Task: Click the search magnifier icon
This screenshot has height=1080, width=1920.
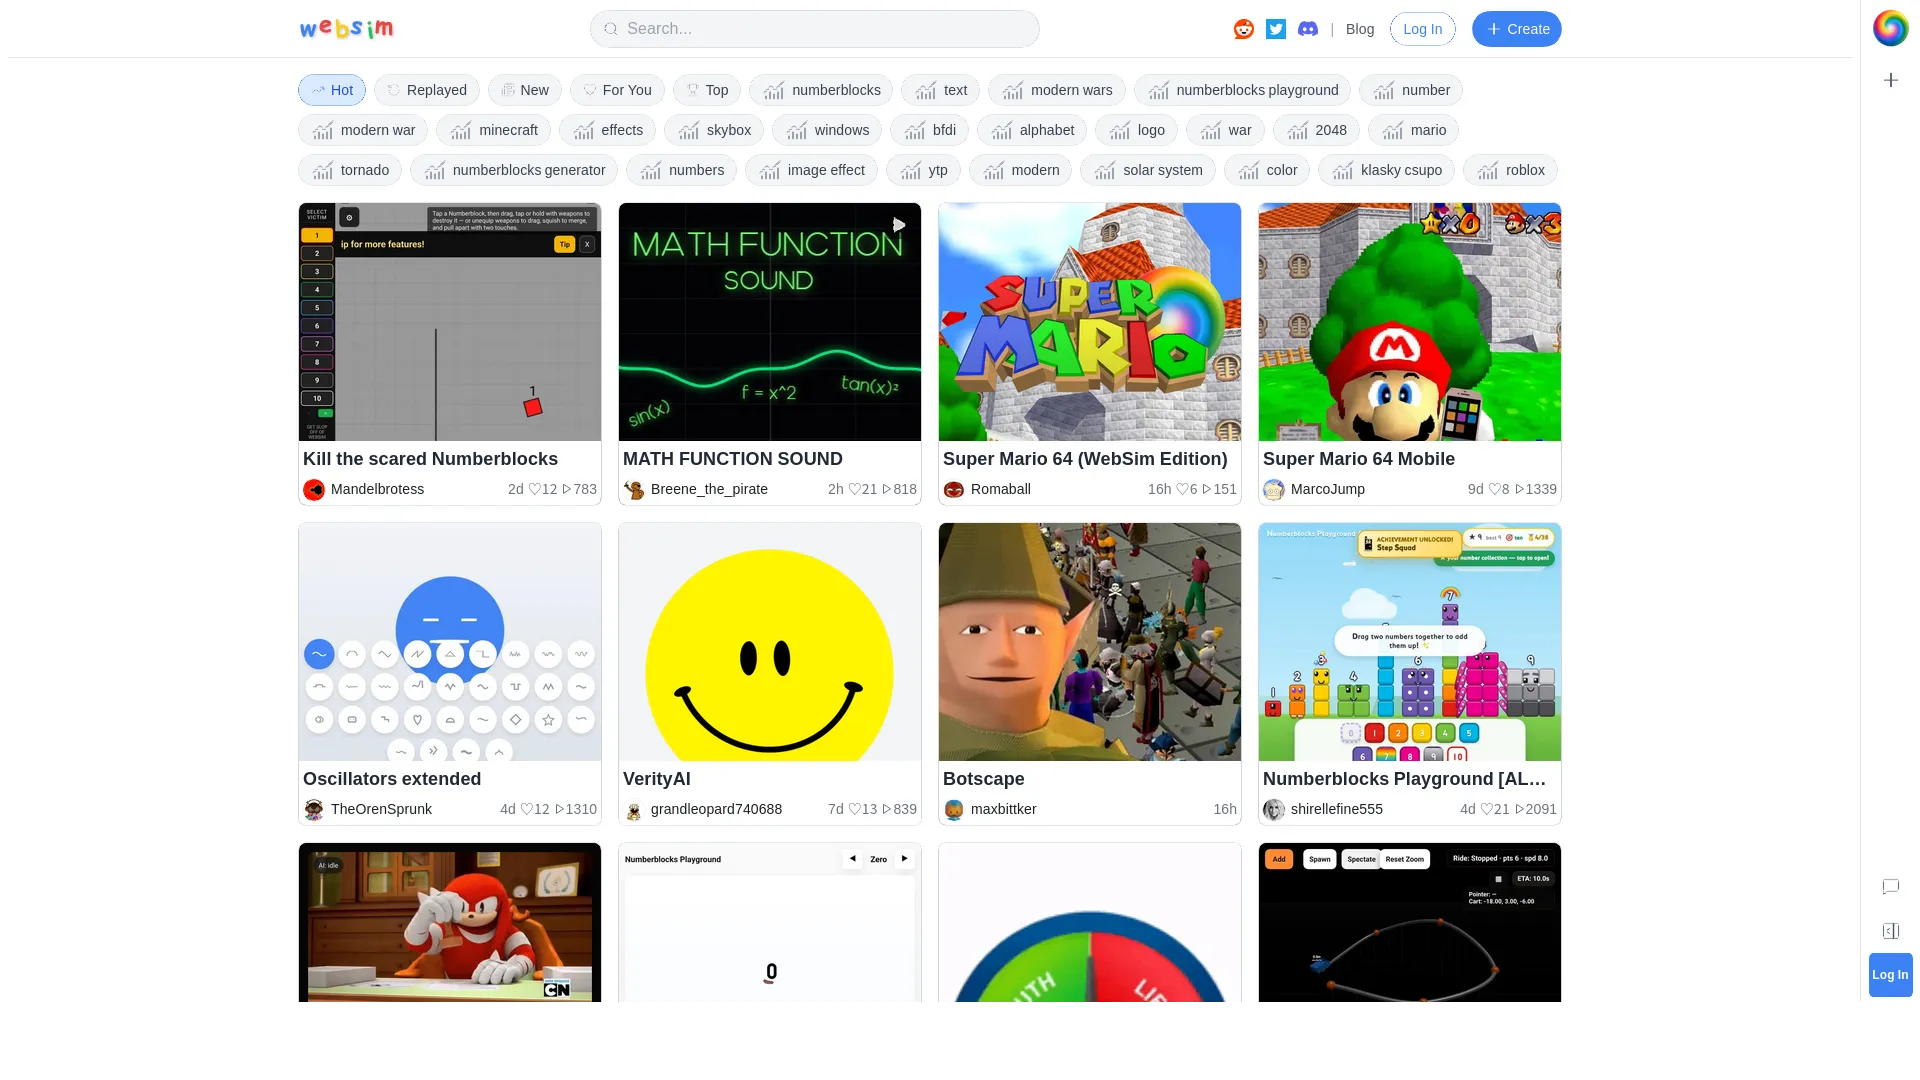Action: click(610, 29)
